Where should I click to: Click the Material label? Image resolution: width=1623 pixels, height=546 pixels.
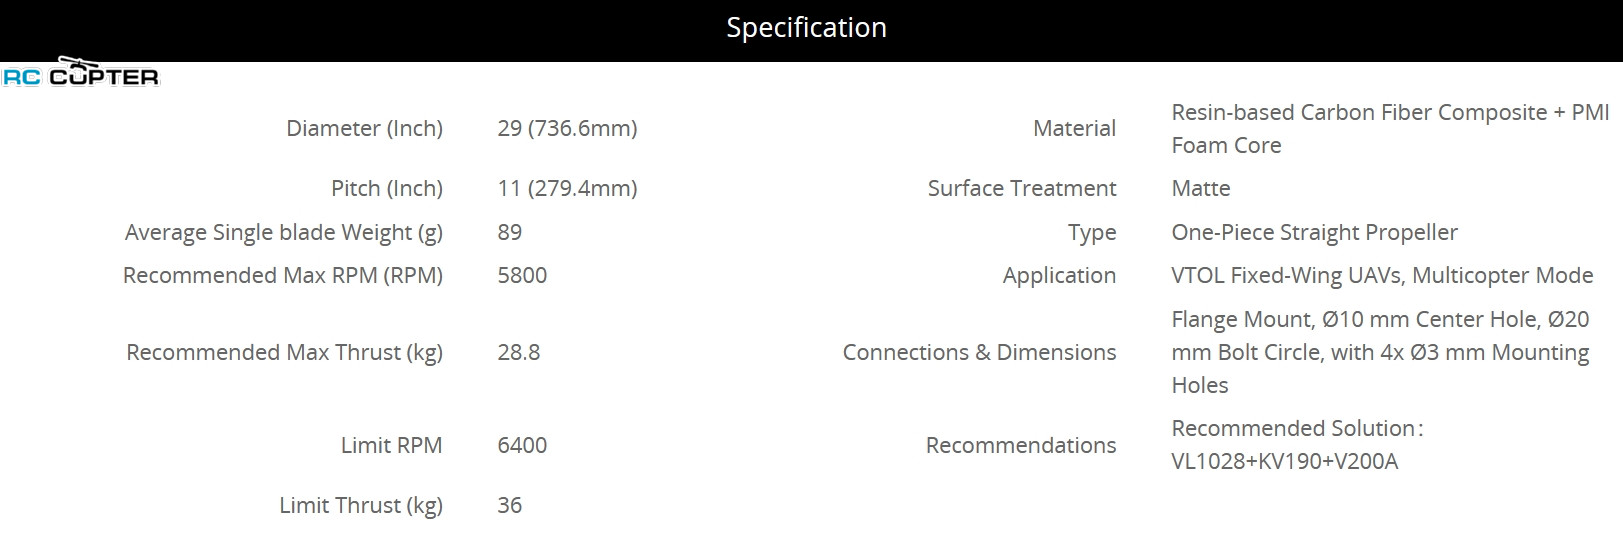point(1074,129)
